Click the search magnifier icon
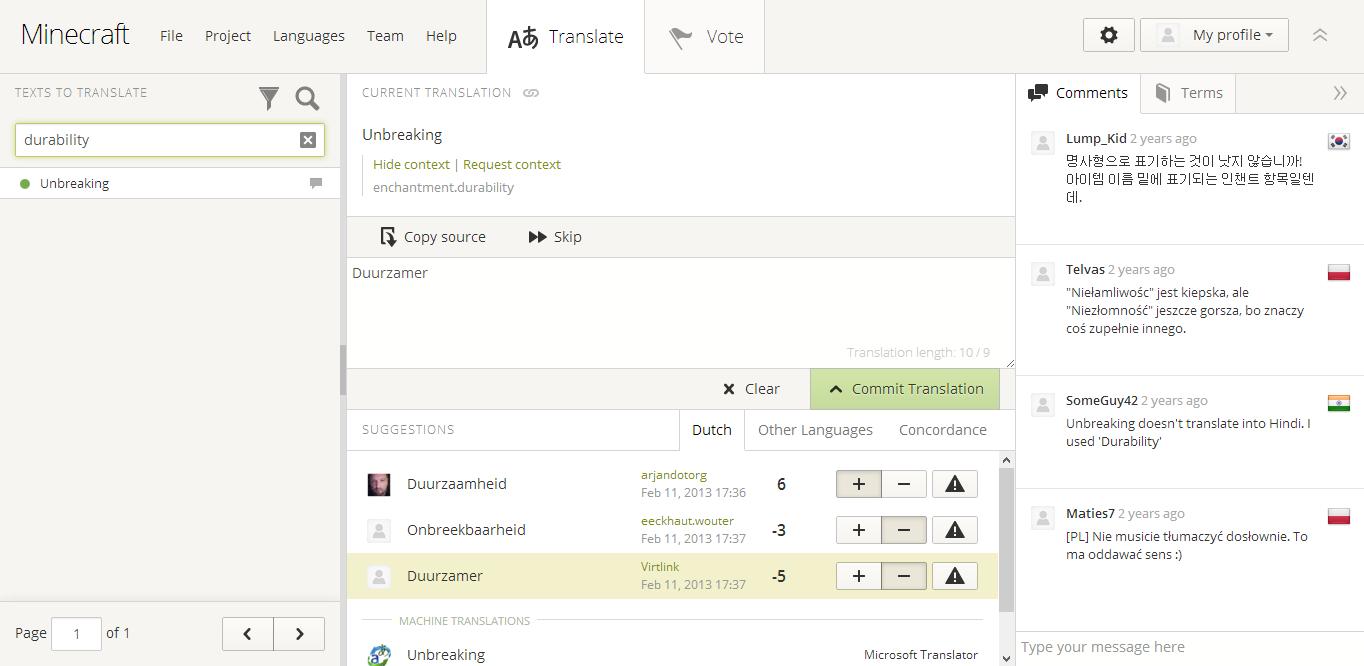The height and width of the screenshot is (666, 1364). [x=307, y=98]
